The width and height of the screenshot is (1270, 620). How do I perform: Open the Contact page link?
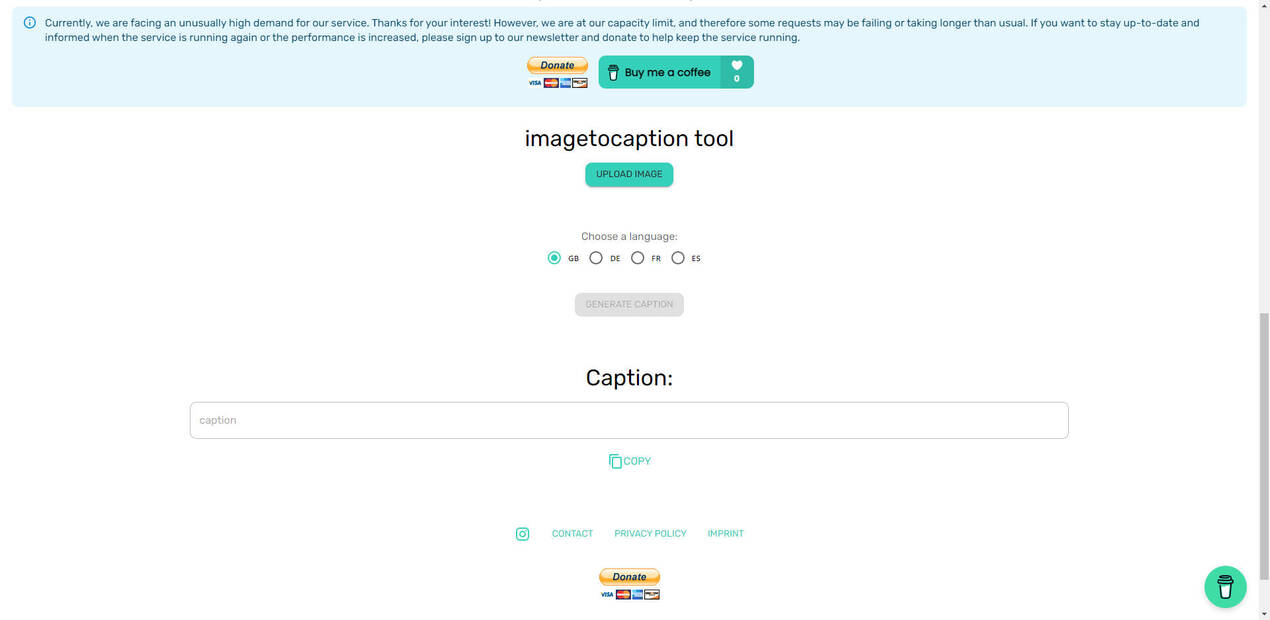572,533
